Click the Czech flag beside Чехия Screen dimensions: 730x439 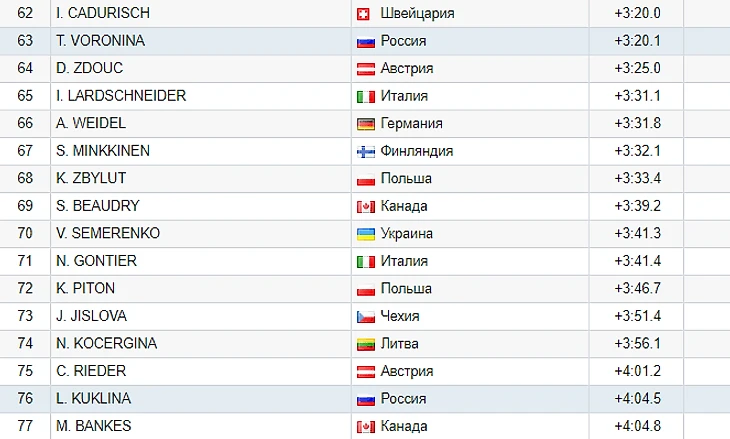point(365,316)
